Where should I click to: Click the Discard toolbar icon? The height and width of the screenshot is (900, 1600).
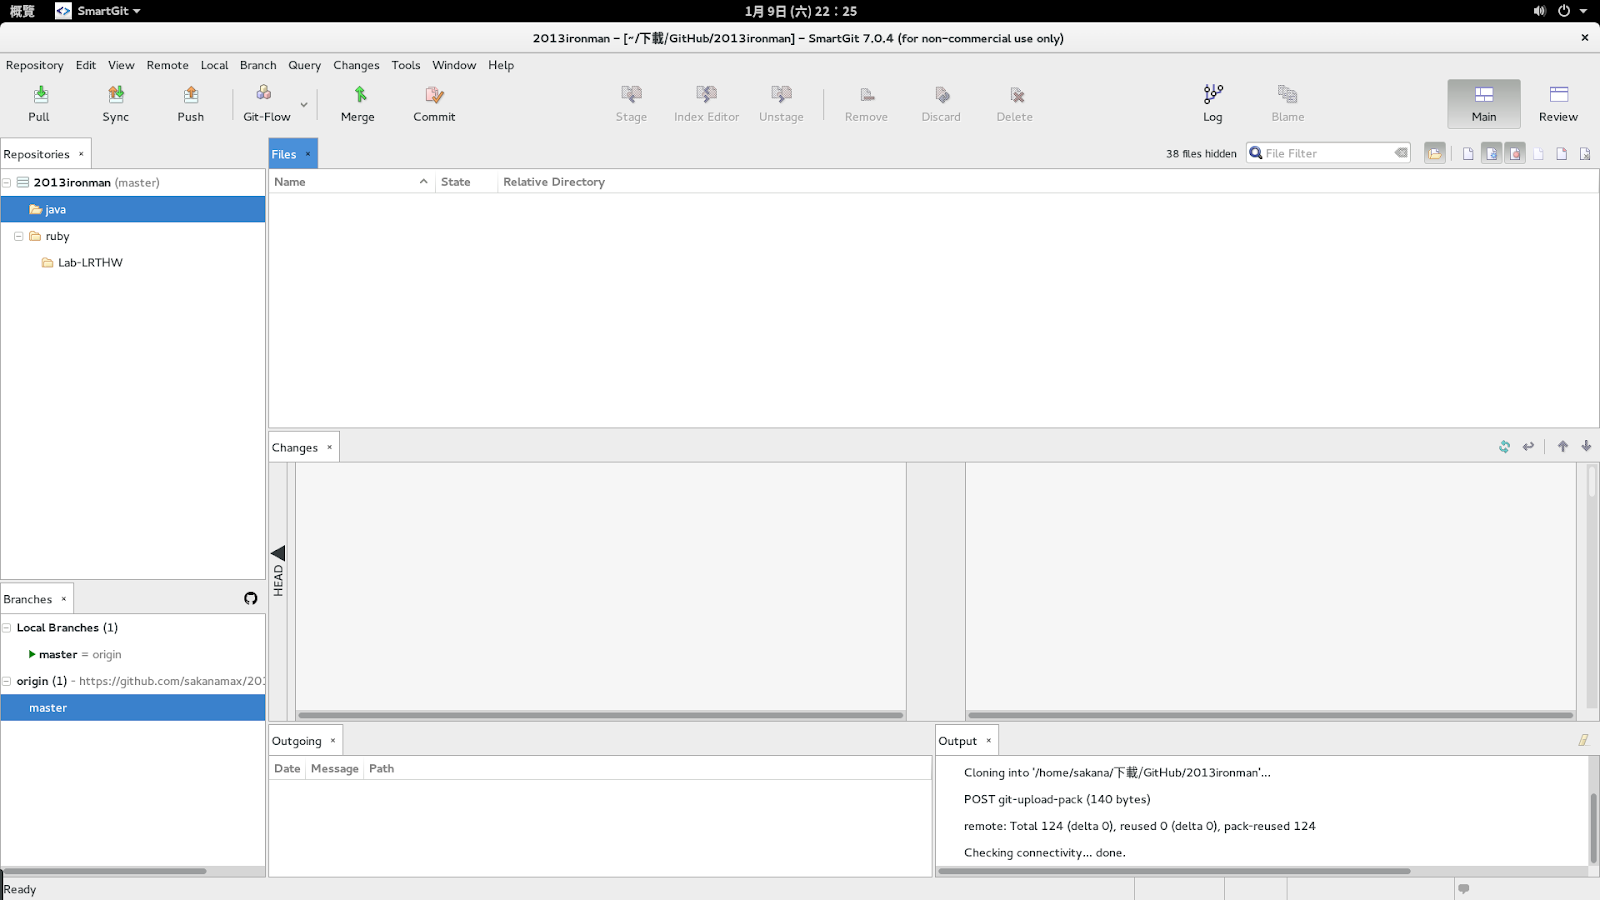(x=941, y=104)
